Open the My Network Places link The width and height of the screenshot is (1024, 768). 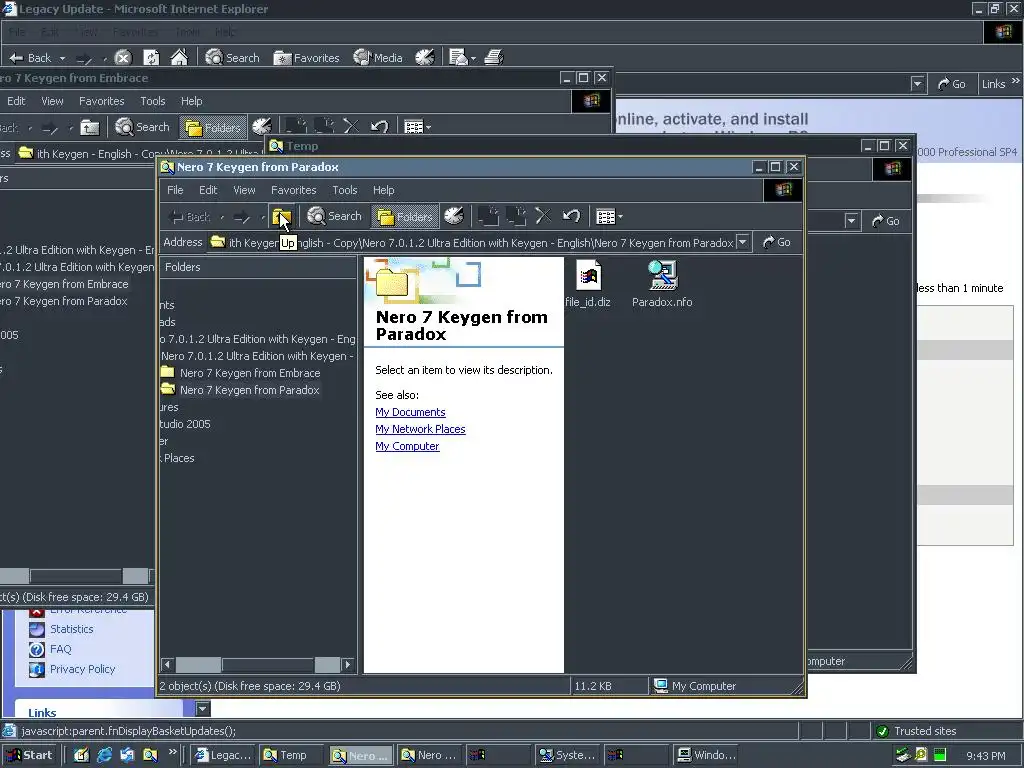coord(421,429)
